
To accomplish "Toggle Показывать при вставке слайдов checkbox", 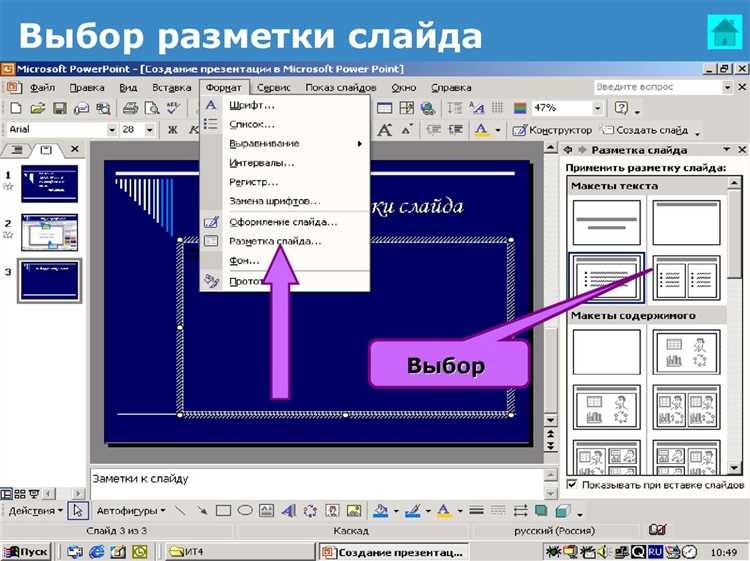I will tap(572, 484).
